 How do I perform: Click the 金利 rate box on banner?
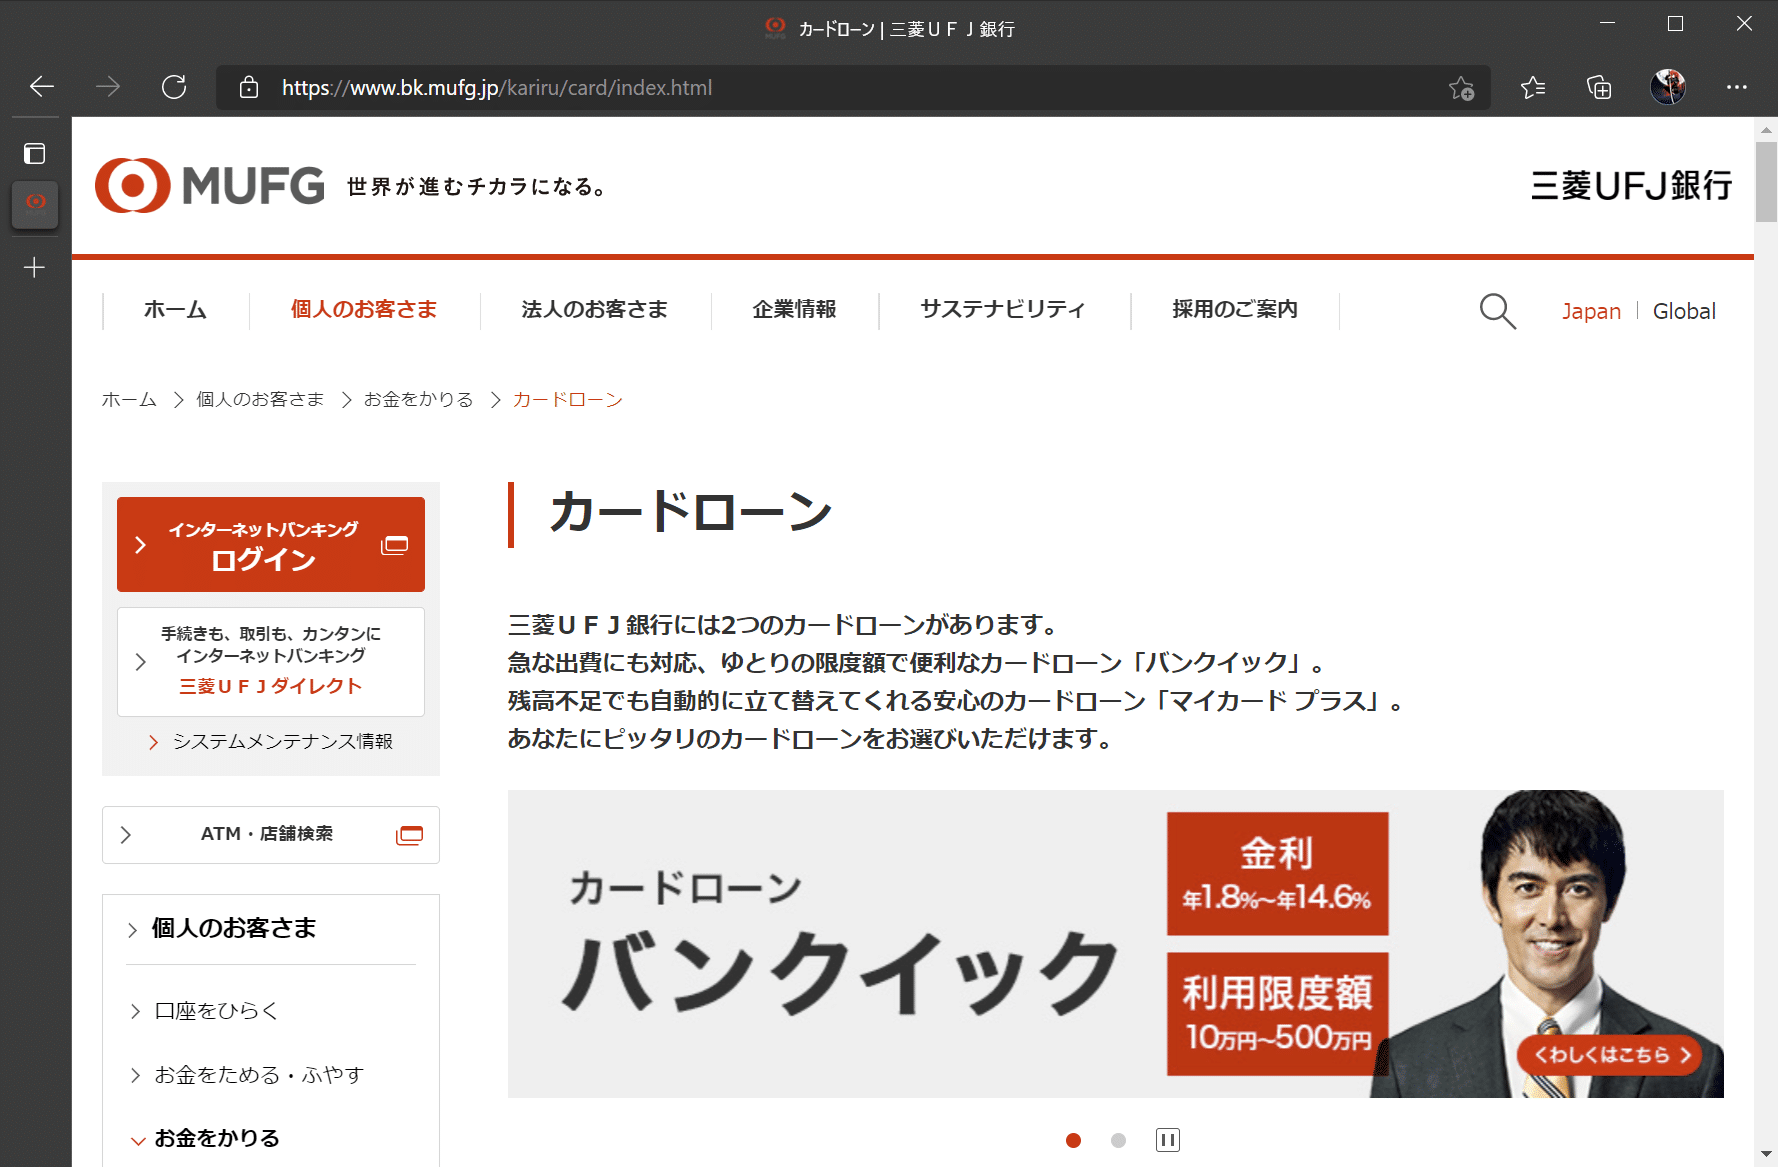click(x=1278, y=874)
